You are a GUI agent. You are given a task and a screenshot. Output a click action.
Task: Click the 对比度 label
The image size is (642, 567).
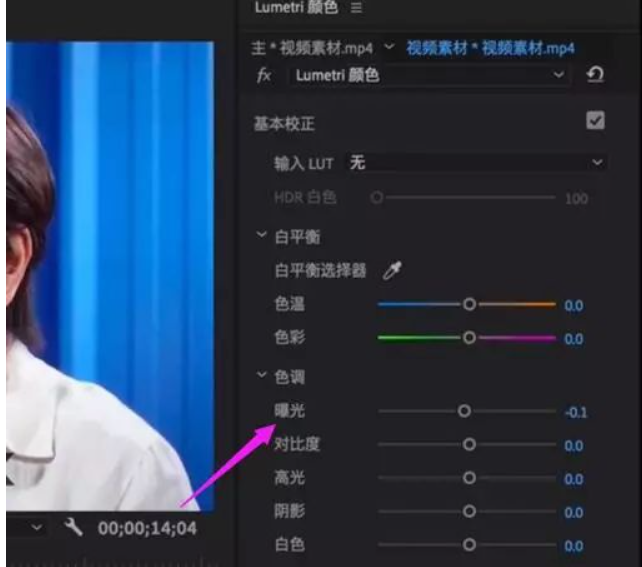coord(297,444)
